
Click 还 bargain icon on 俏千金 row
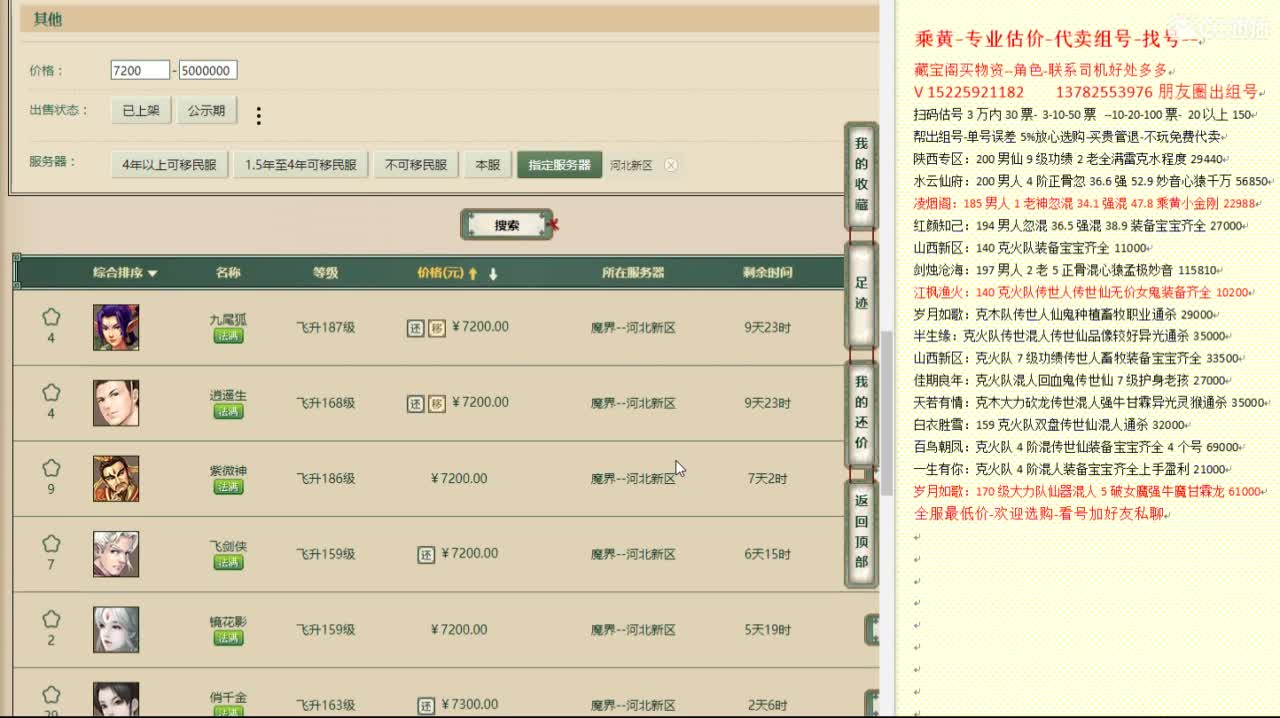(x=426, y=705)
